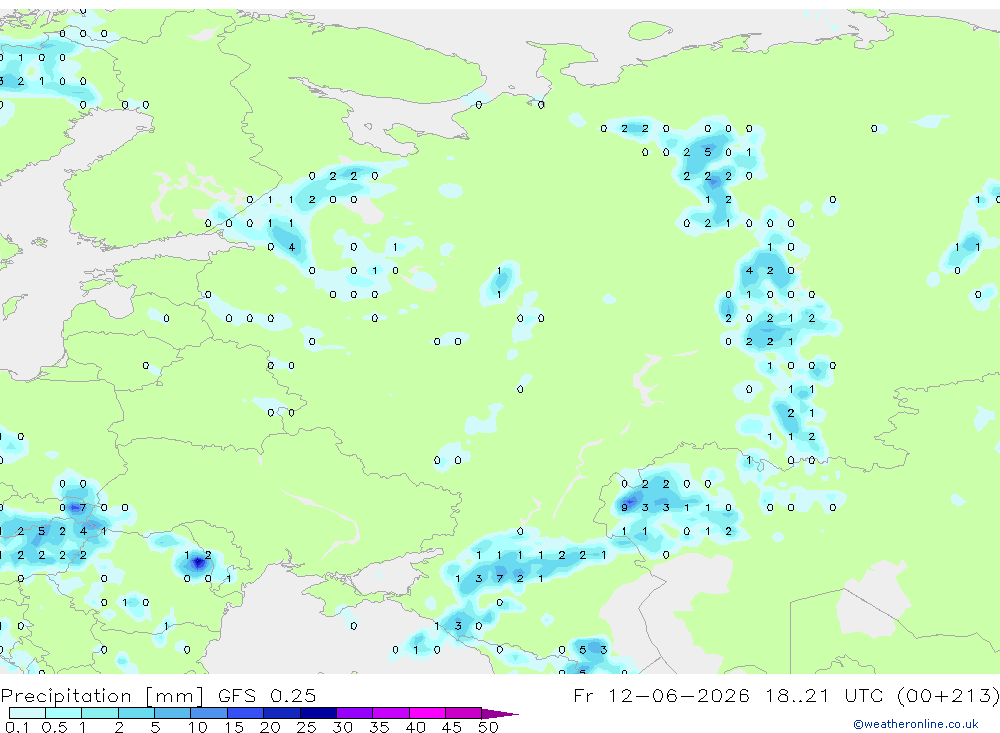Pick the 15–20 mm legend swatch

point(245,713)
